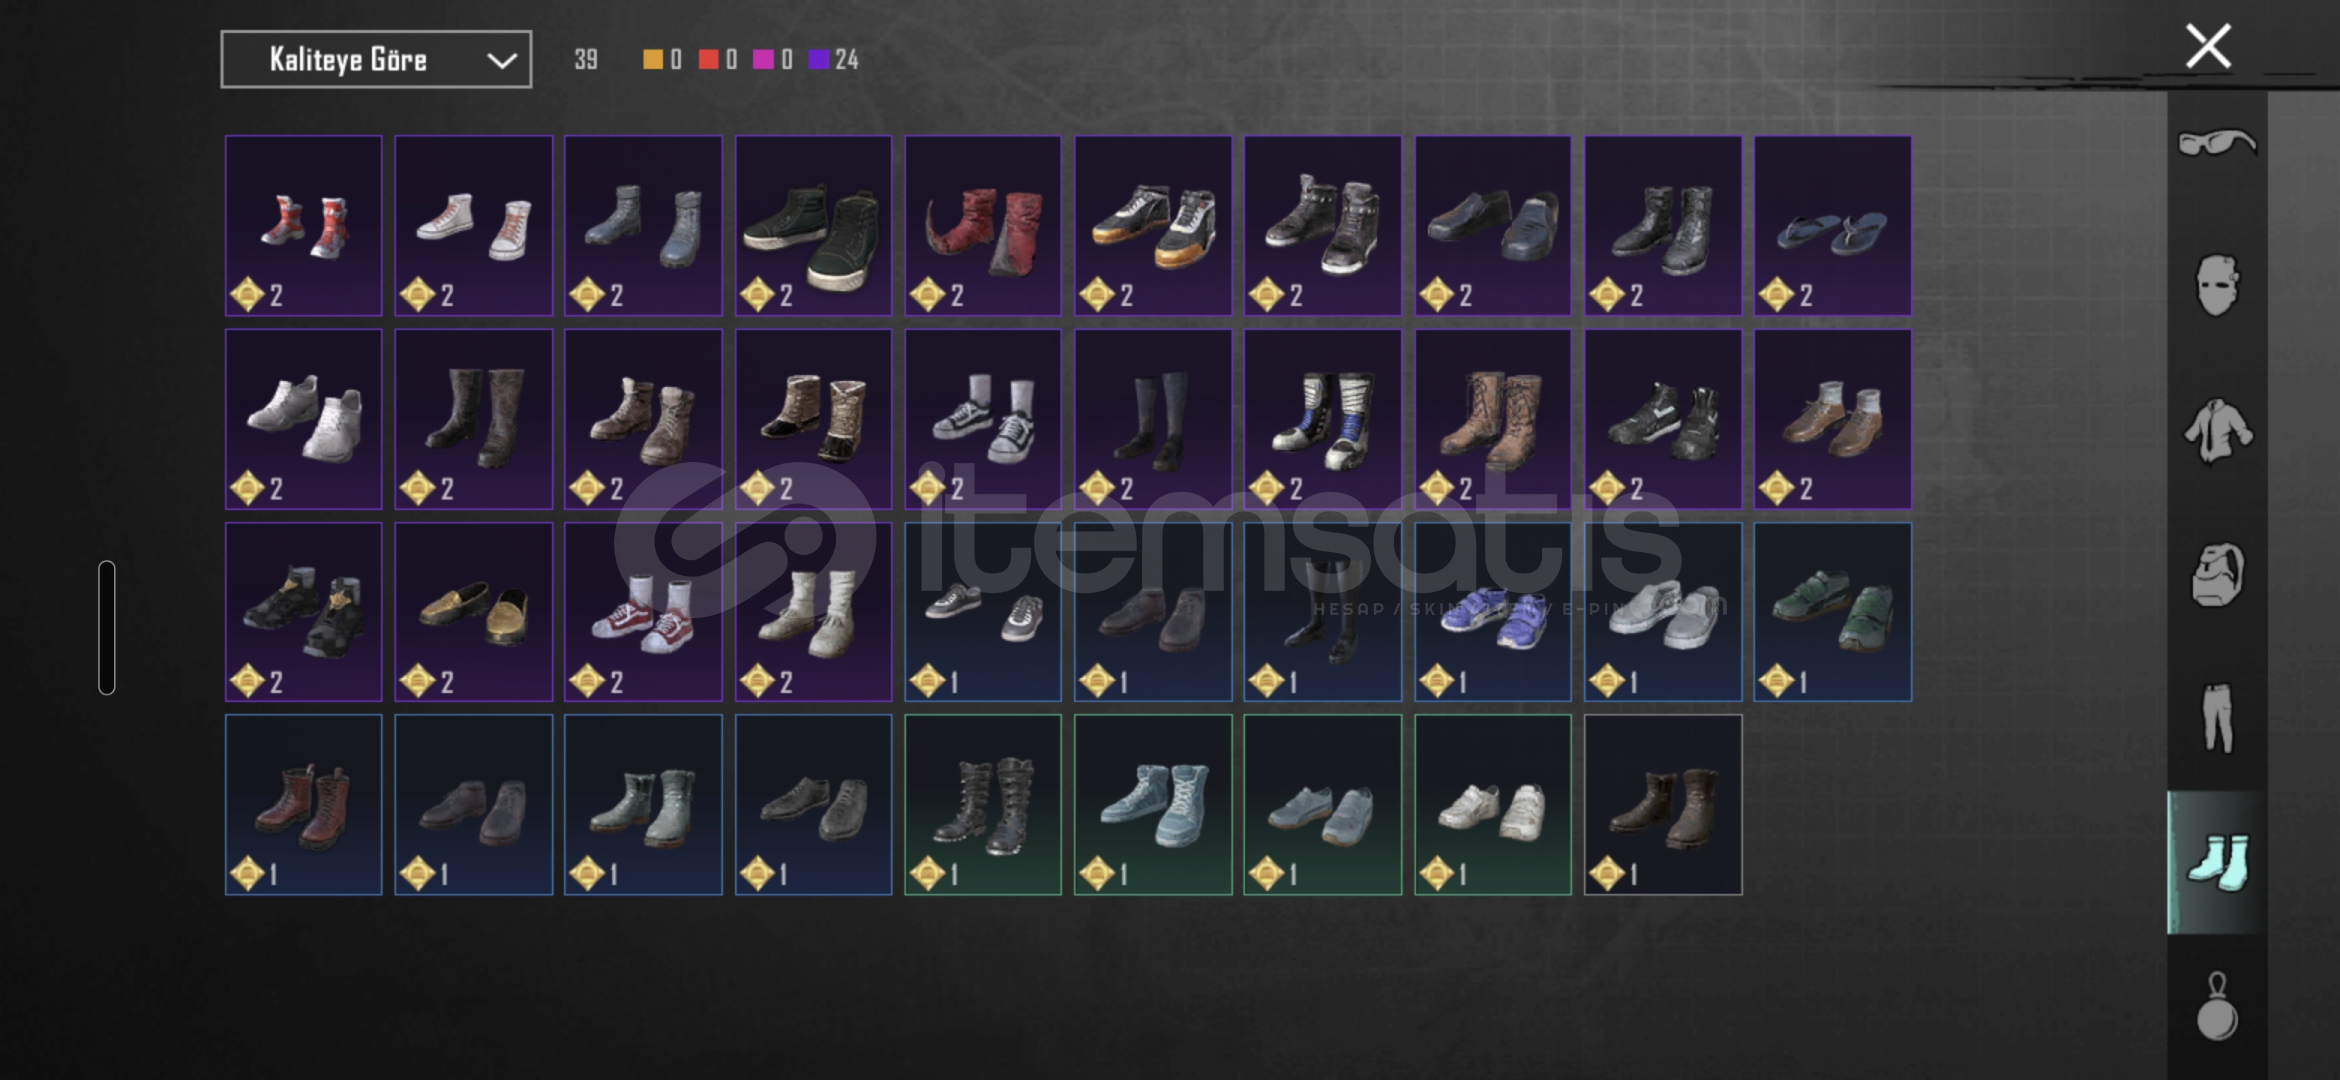Select the pants category icon
2340x1080 pixels.
(x=2217, y=718)
